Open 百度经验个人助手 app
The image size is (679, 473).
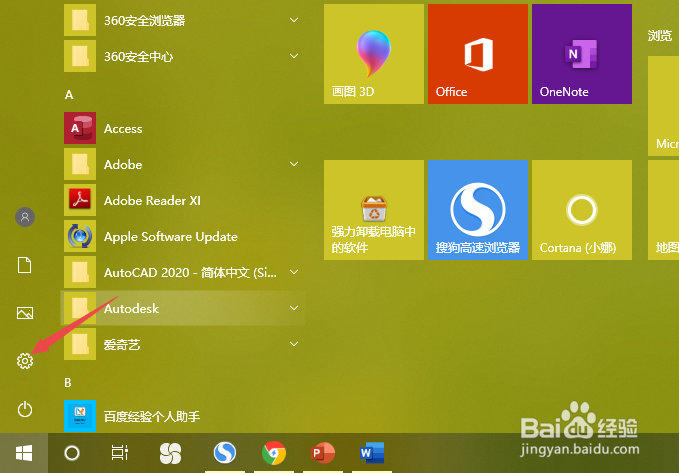[x=183, y=416]
